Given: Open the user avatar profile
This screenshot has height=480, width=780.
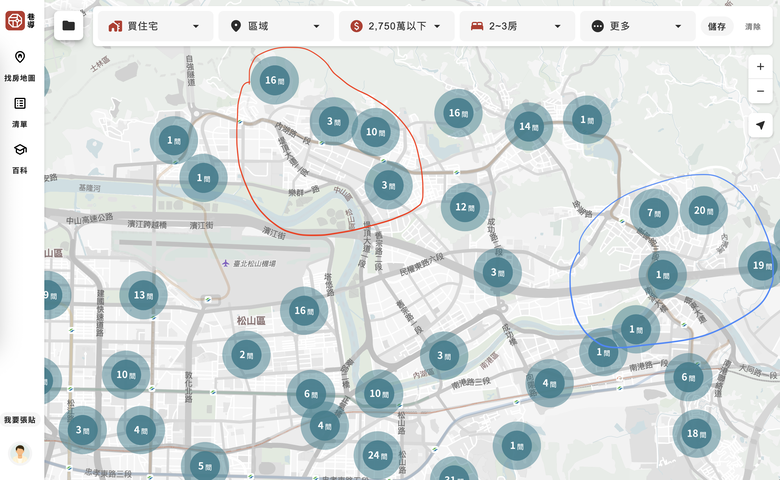Looking at the screenshot, I should [20, 453].
